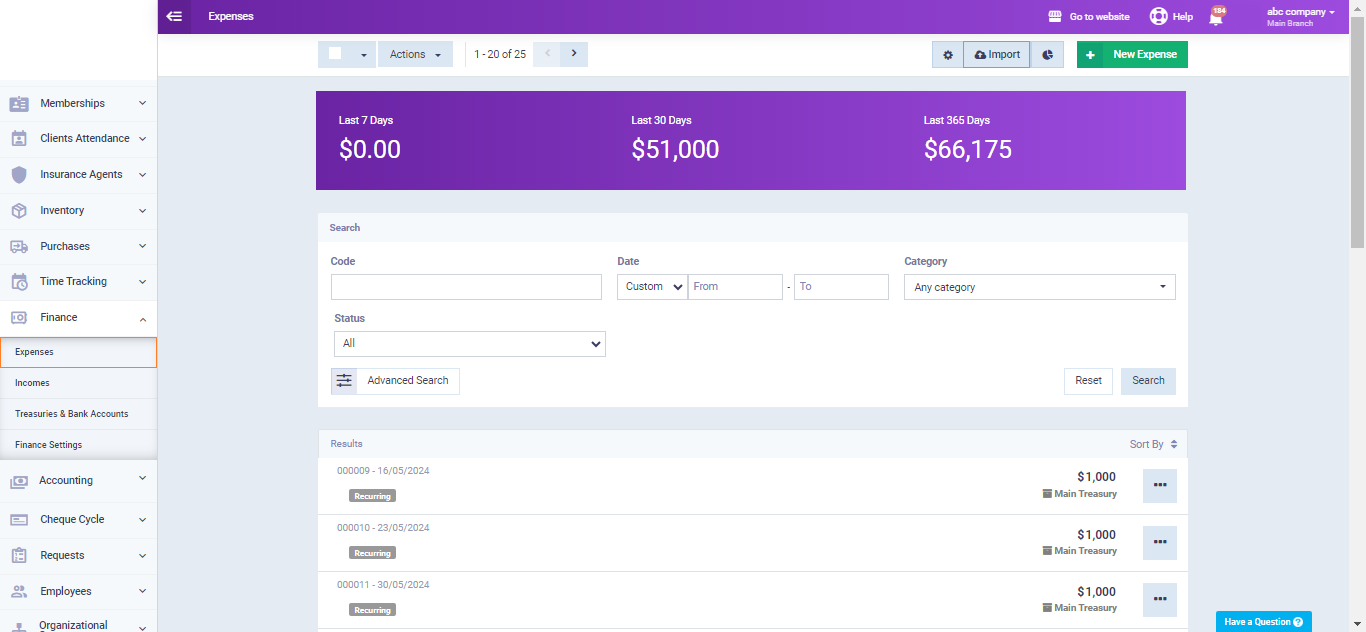
Task: Expand the Employees menu chevron
Action: point(142,592)
